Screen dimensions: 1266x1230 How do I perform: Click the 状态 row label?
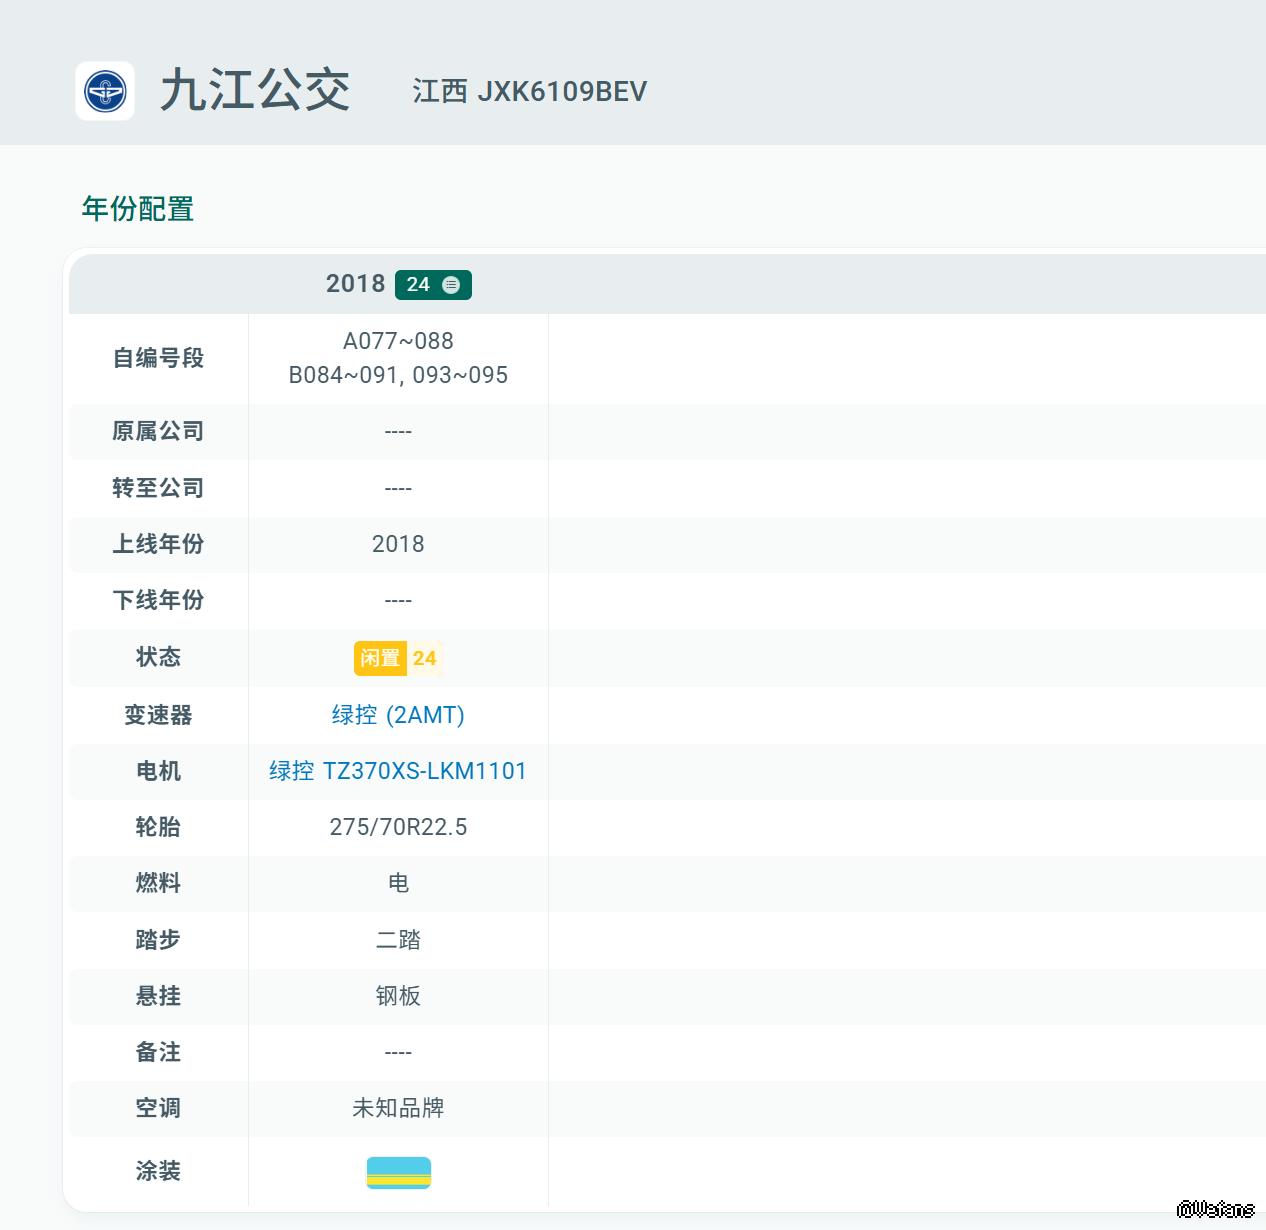click(158, 657)
